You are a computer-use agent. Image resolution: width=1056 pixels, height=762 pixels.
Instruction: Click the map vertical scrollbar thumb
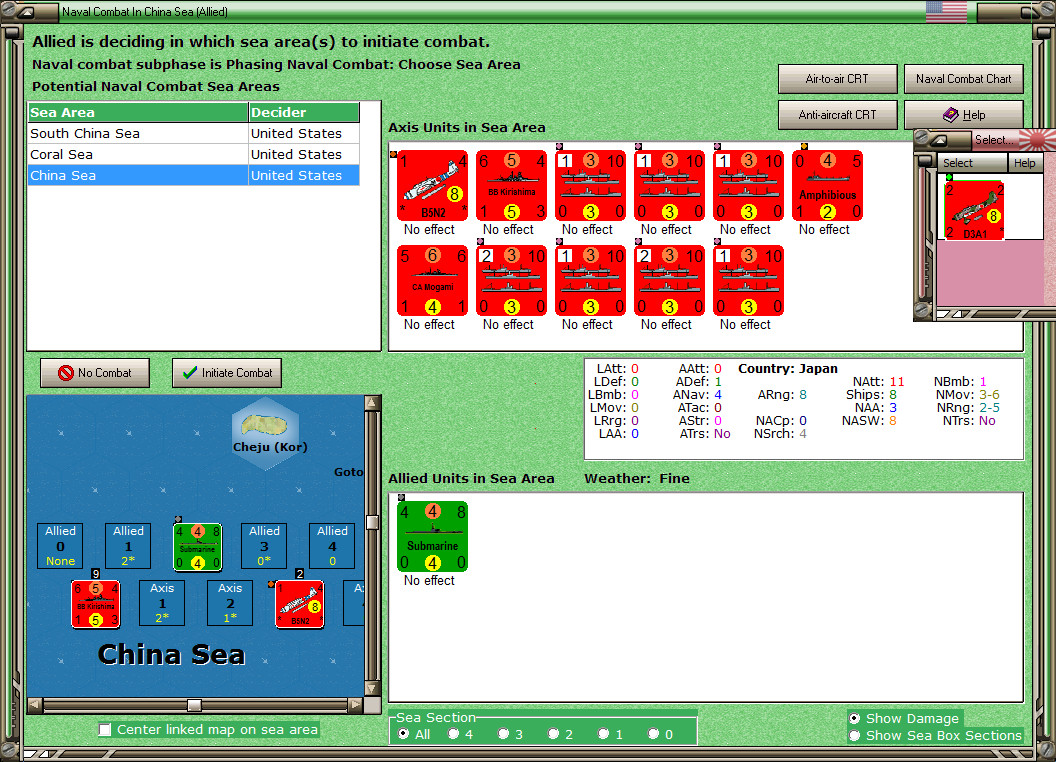(372, 523)
